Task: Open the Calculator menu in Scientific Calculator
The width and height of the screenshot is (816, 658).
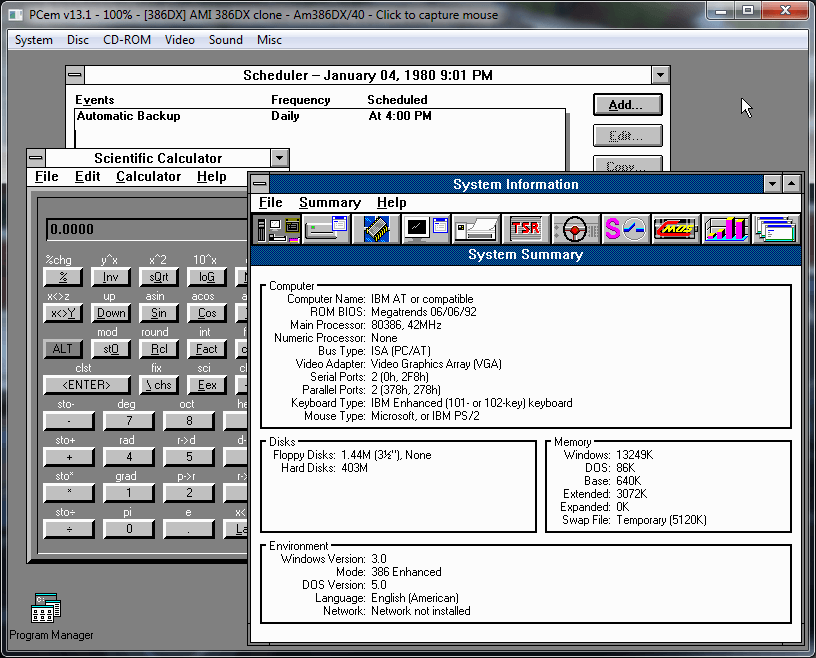Action: coord(148,176)
